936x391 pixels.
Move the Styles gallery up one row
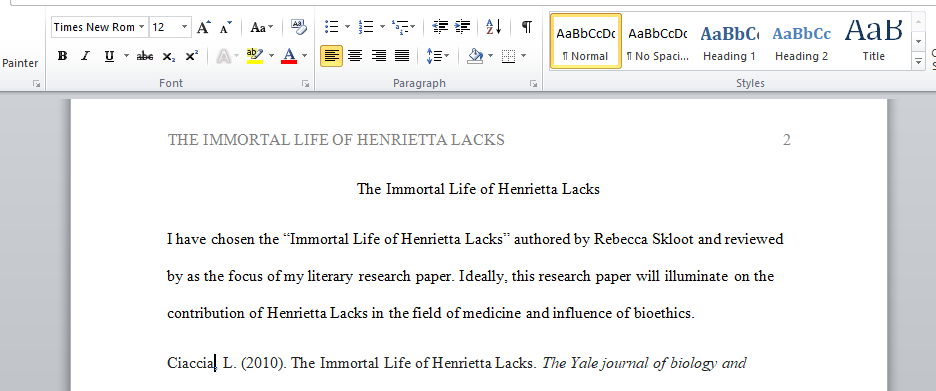[x=918, y=22]
